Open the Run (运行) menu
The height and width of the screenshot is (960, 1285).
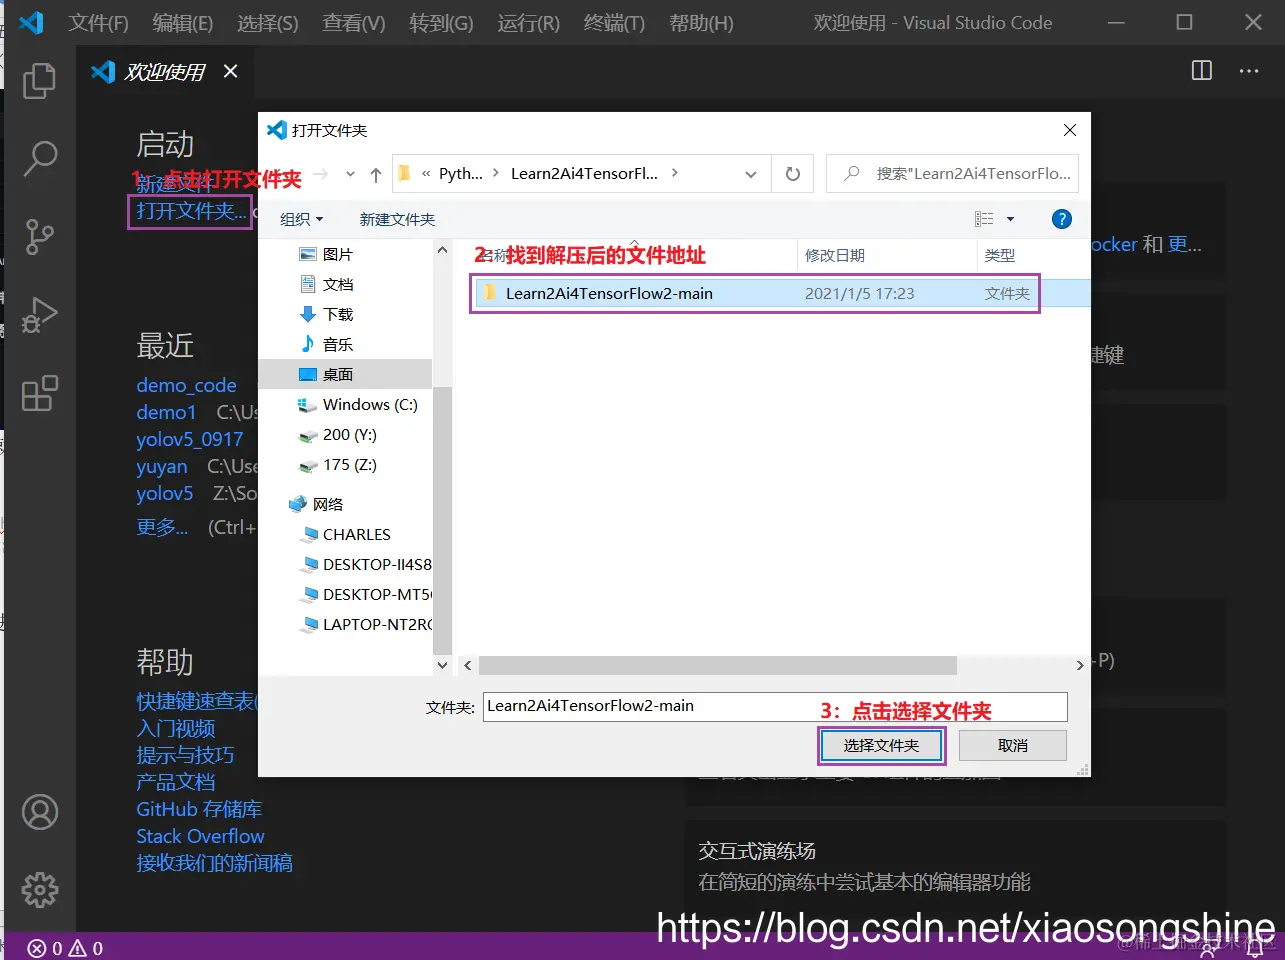click(x=528, y=22)
